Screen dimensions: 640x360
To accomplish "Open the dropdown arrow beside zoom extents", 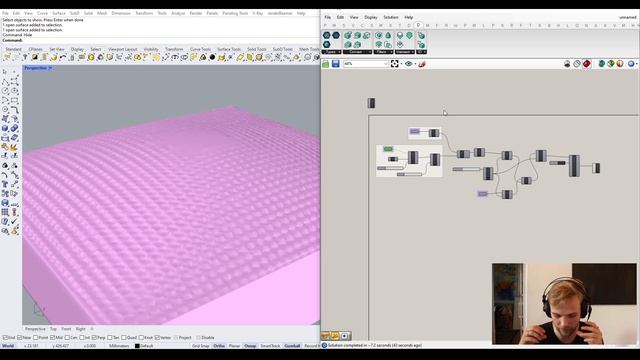I will (x=401, y=64).
